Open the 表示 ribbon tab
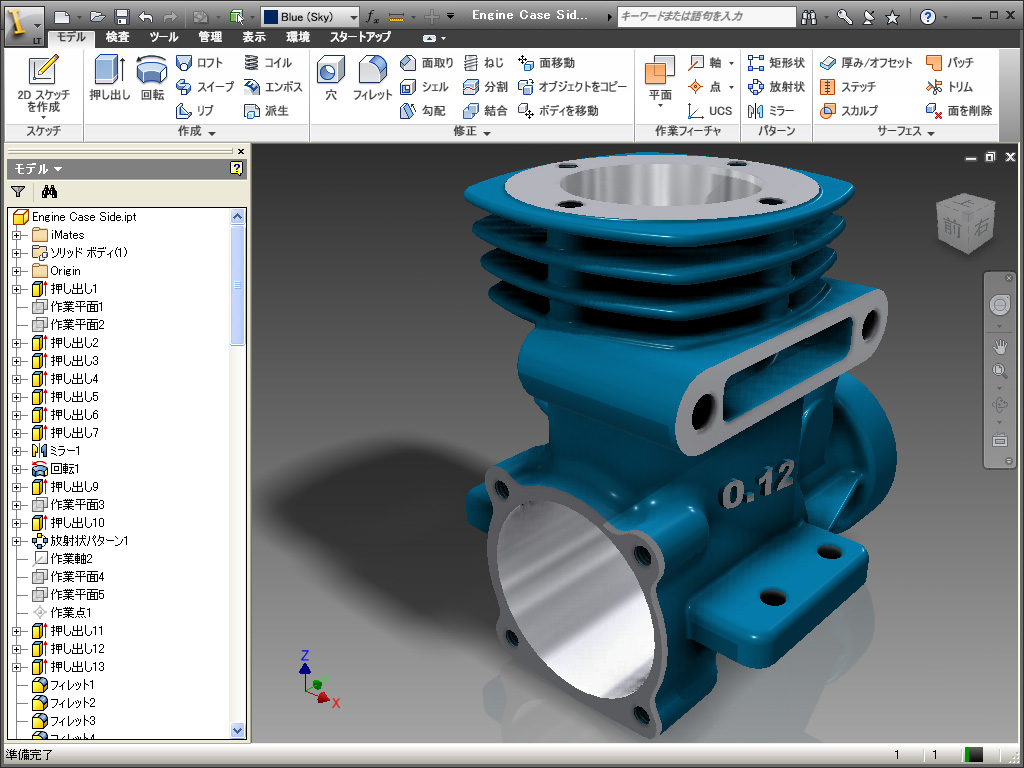The image size is (1024, 768). [254, 37]
